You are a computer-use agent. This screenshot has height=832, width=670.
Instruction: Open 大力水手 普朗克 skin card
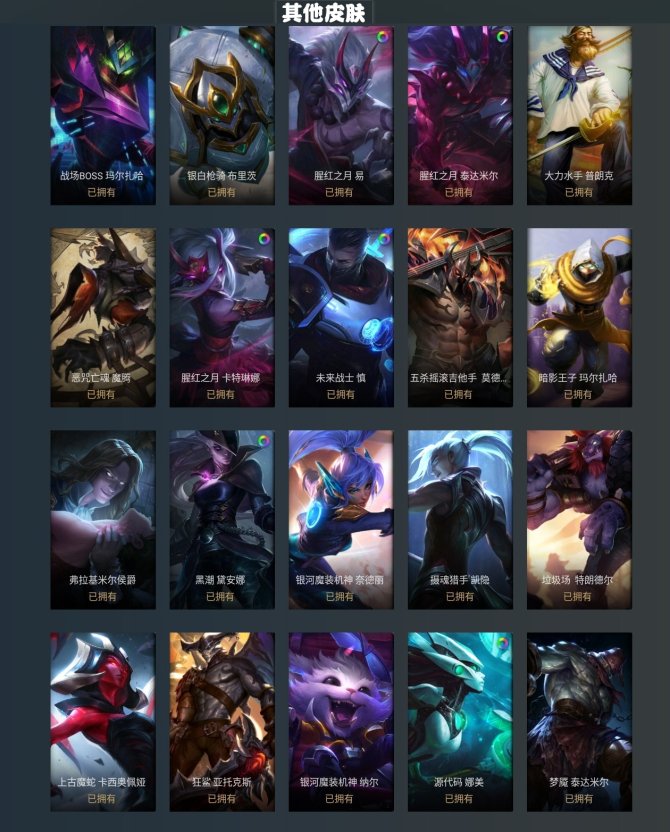pyautogui.click(x=579, y=116)
